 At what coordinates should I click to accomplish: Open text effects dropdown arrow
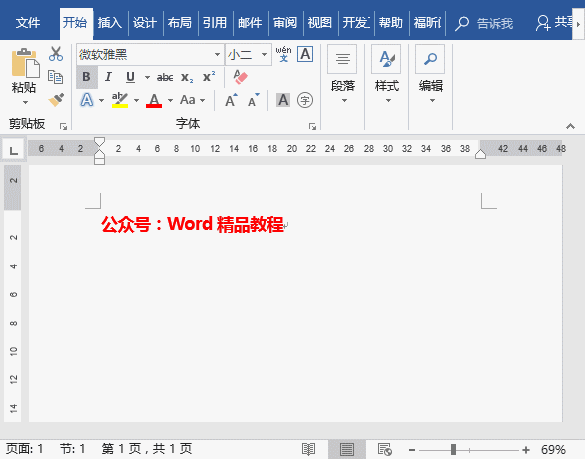tap(101, 100)
